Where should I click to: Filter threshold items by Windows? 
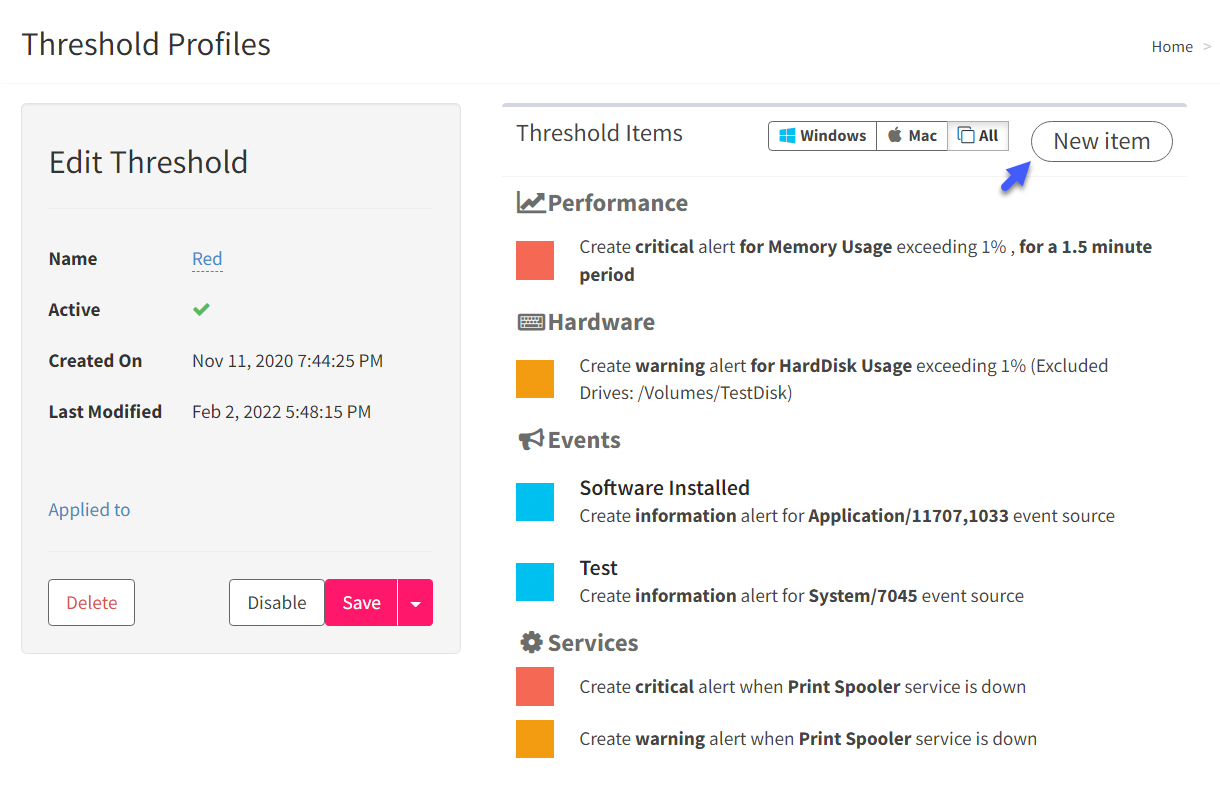[x=823, y=136]
